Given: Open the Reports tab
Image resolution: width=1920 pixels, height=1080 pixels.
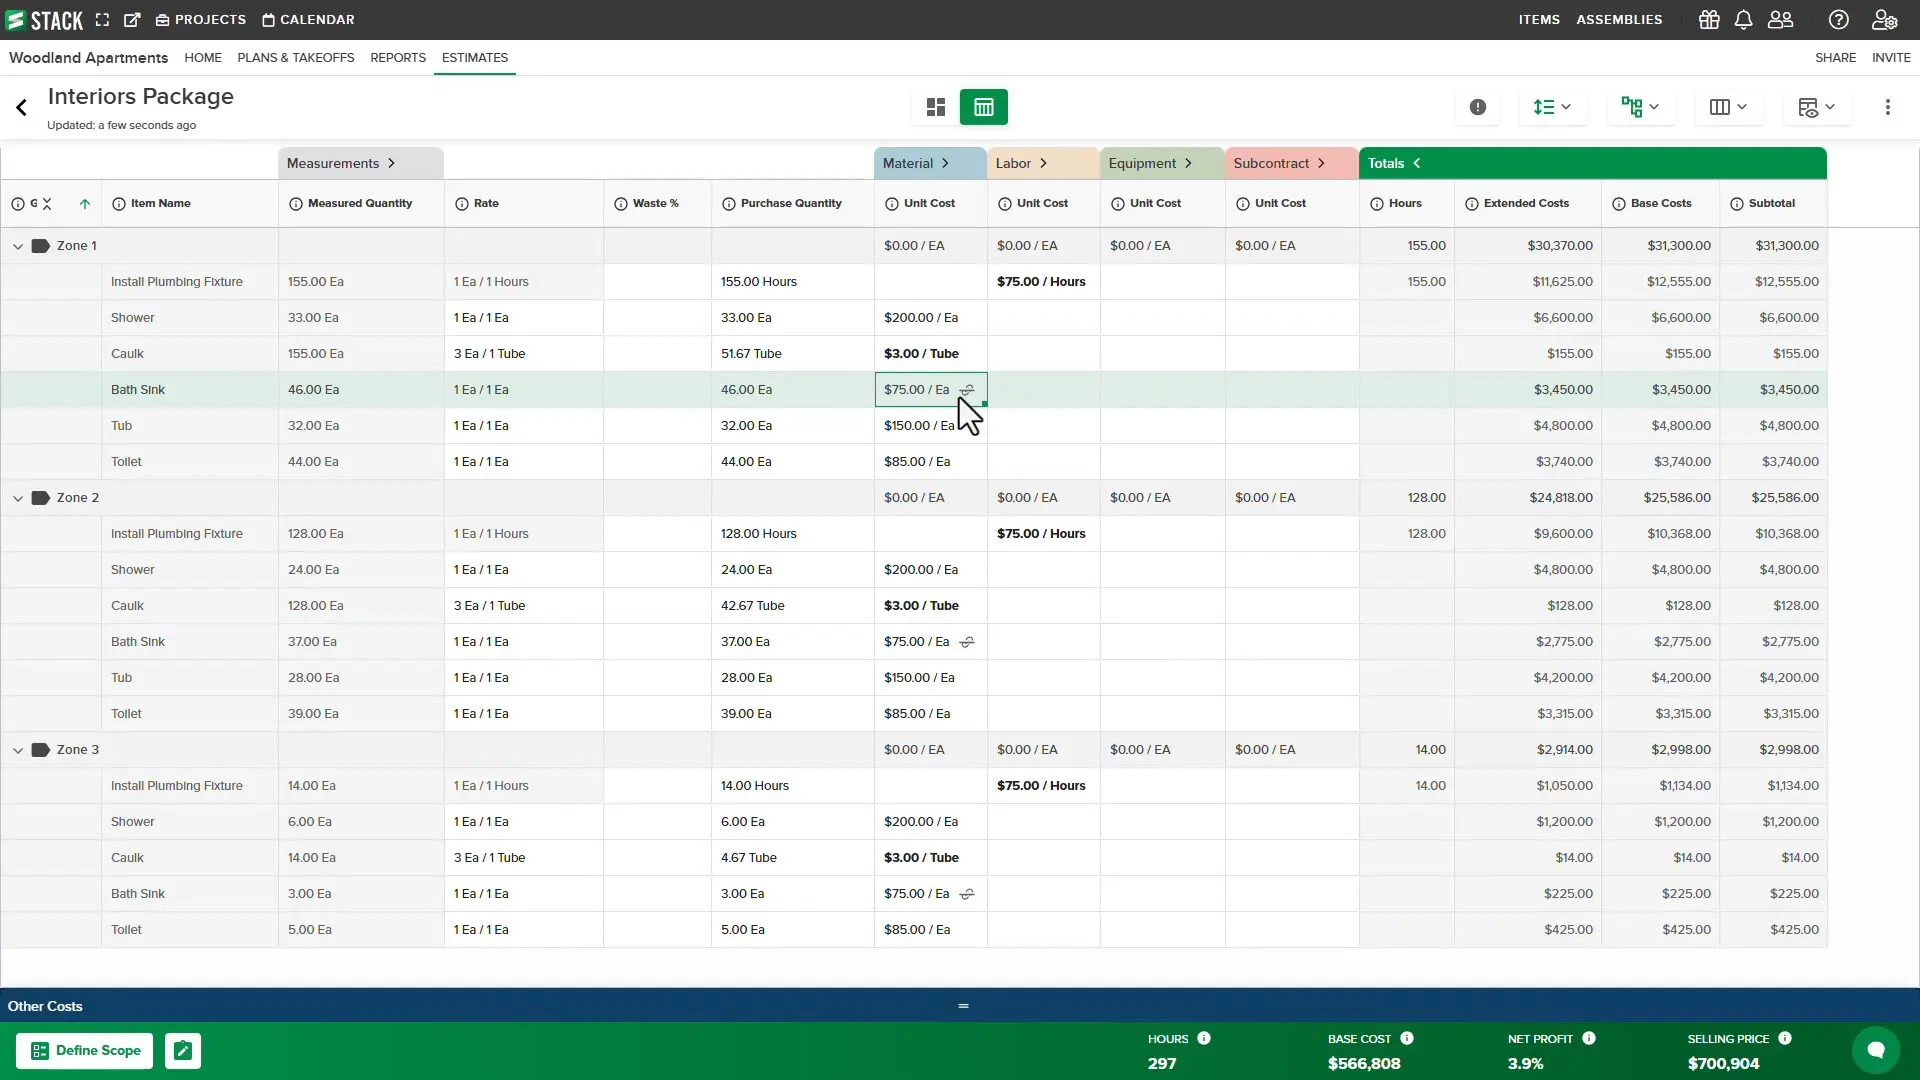Looking at the screenshot, I should 398,58.
